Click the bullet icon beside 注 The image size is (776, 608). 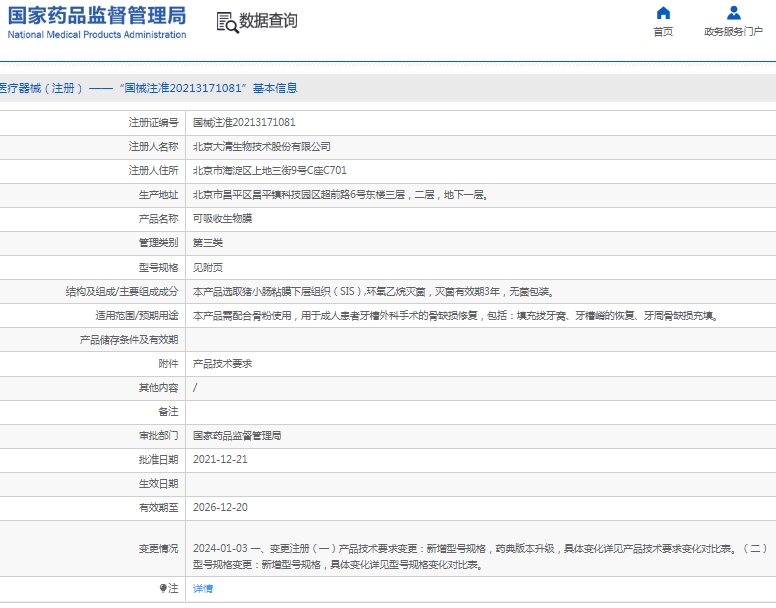(163, 588)
